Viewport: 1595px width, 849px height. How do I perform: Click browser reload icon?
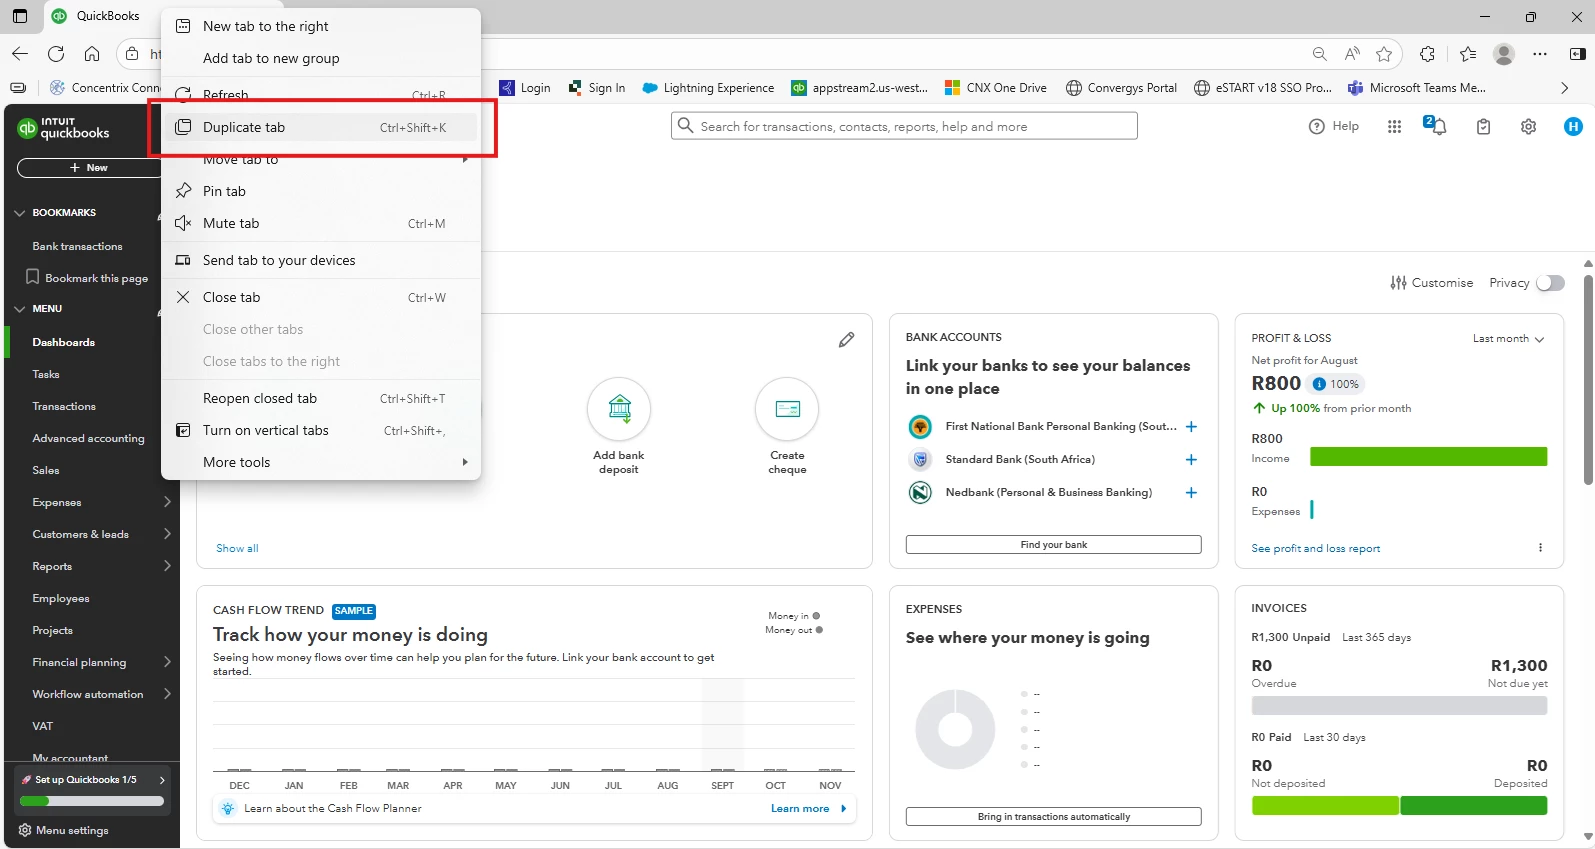(x=56, y=54)
